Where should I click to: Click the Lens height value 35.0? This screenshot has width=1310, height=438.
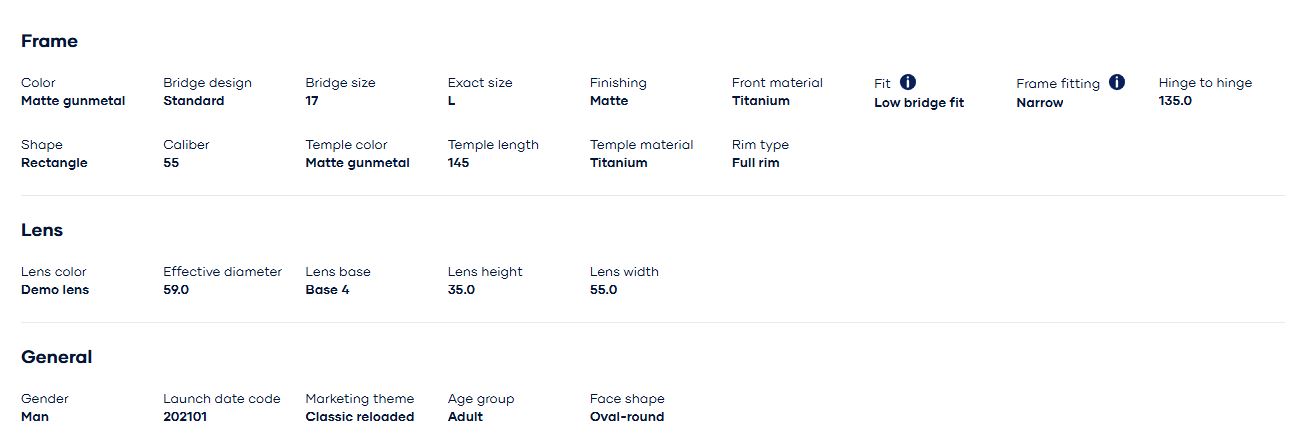(x=461, y=290)
